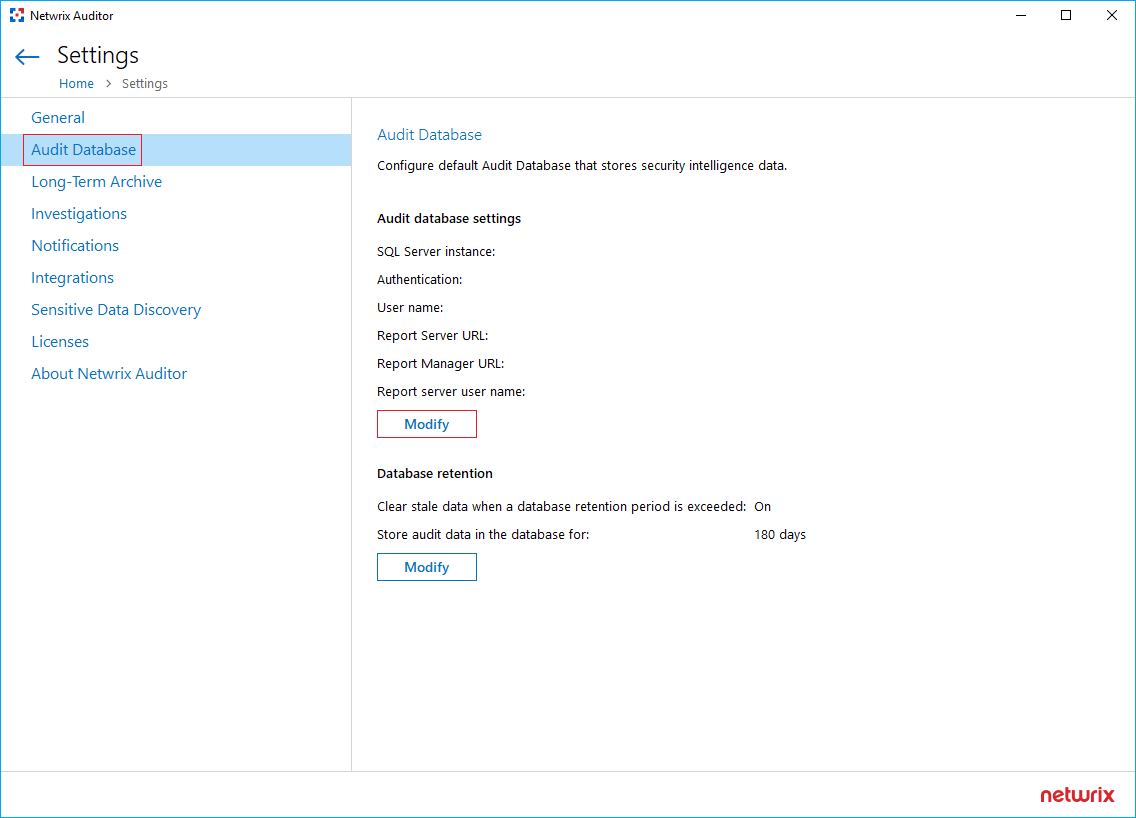Open the Licenses section
Viewport: 1136px width, 818px height.
[x=60, y=341]
